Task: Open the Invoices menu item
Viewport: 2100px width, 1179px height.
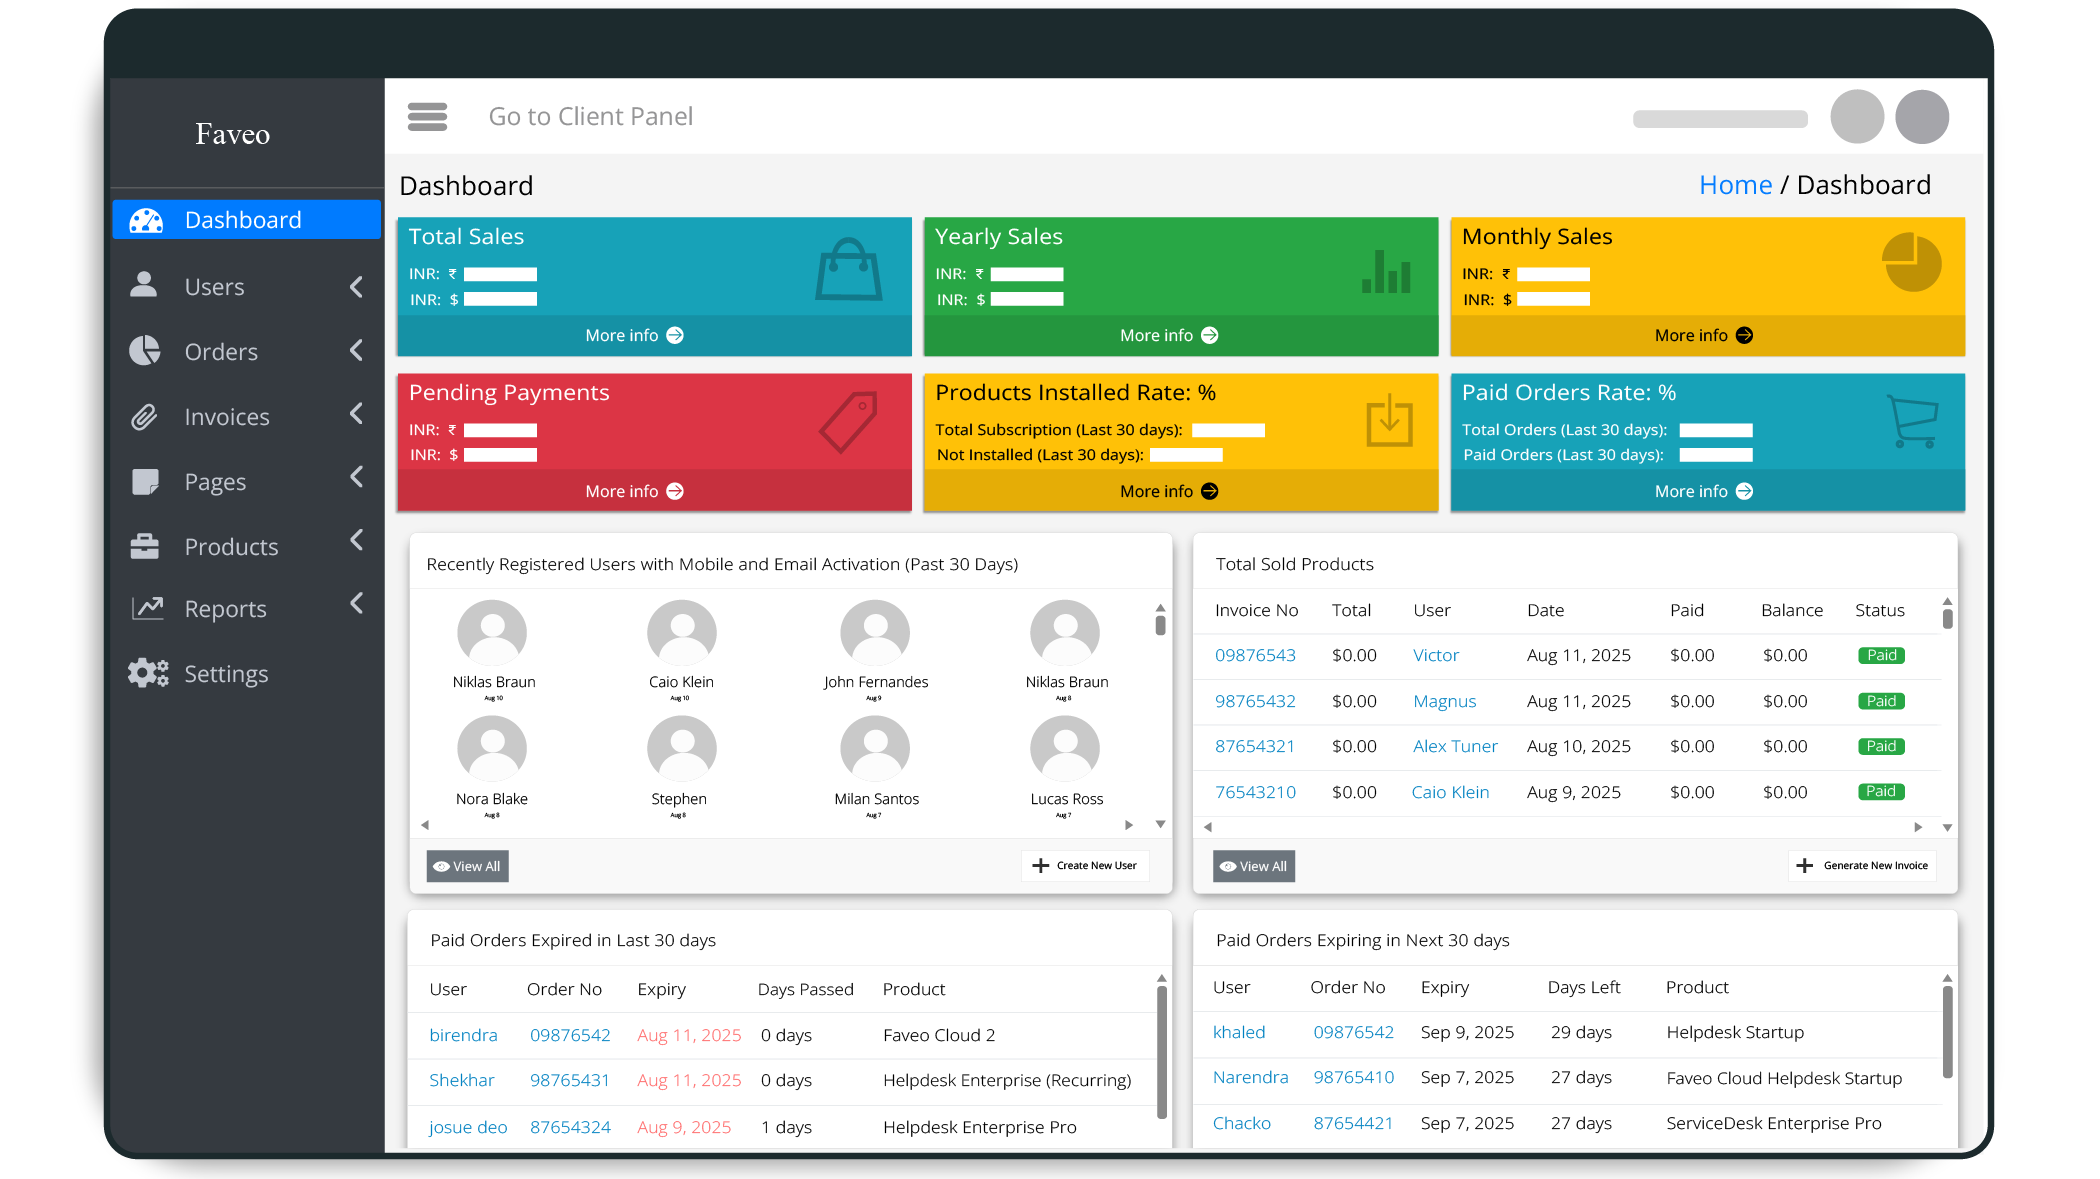Action: click(227, 417)
